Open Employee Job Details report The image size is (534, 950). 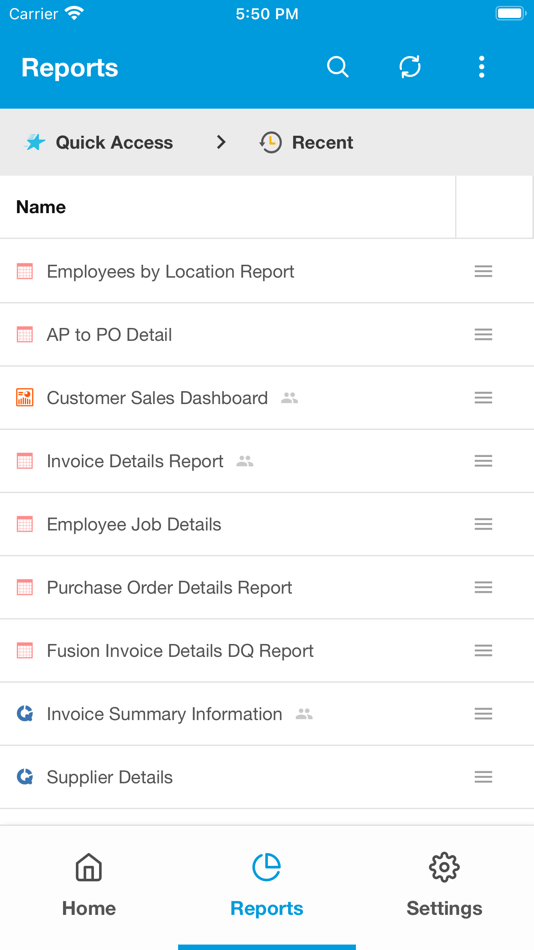tap(134, 524)
